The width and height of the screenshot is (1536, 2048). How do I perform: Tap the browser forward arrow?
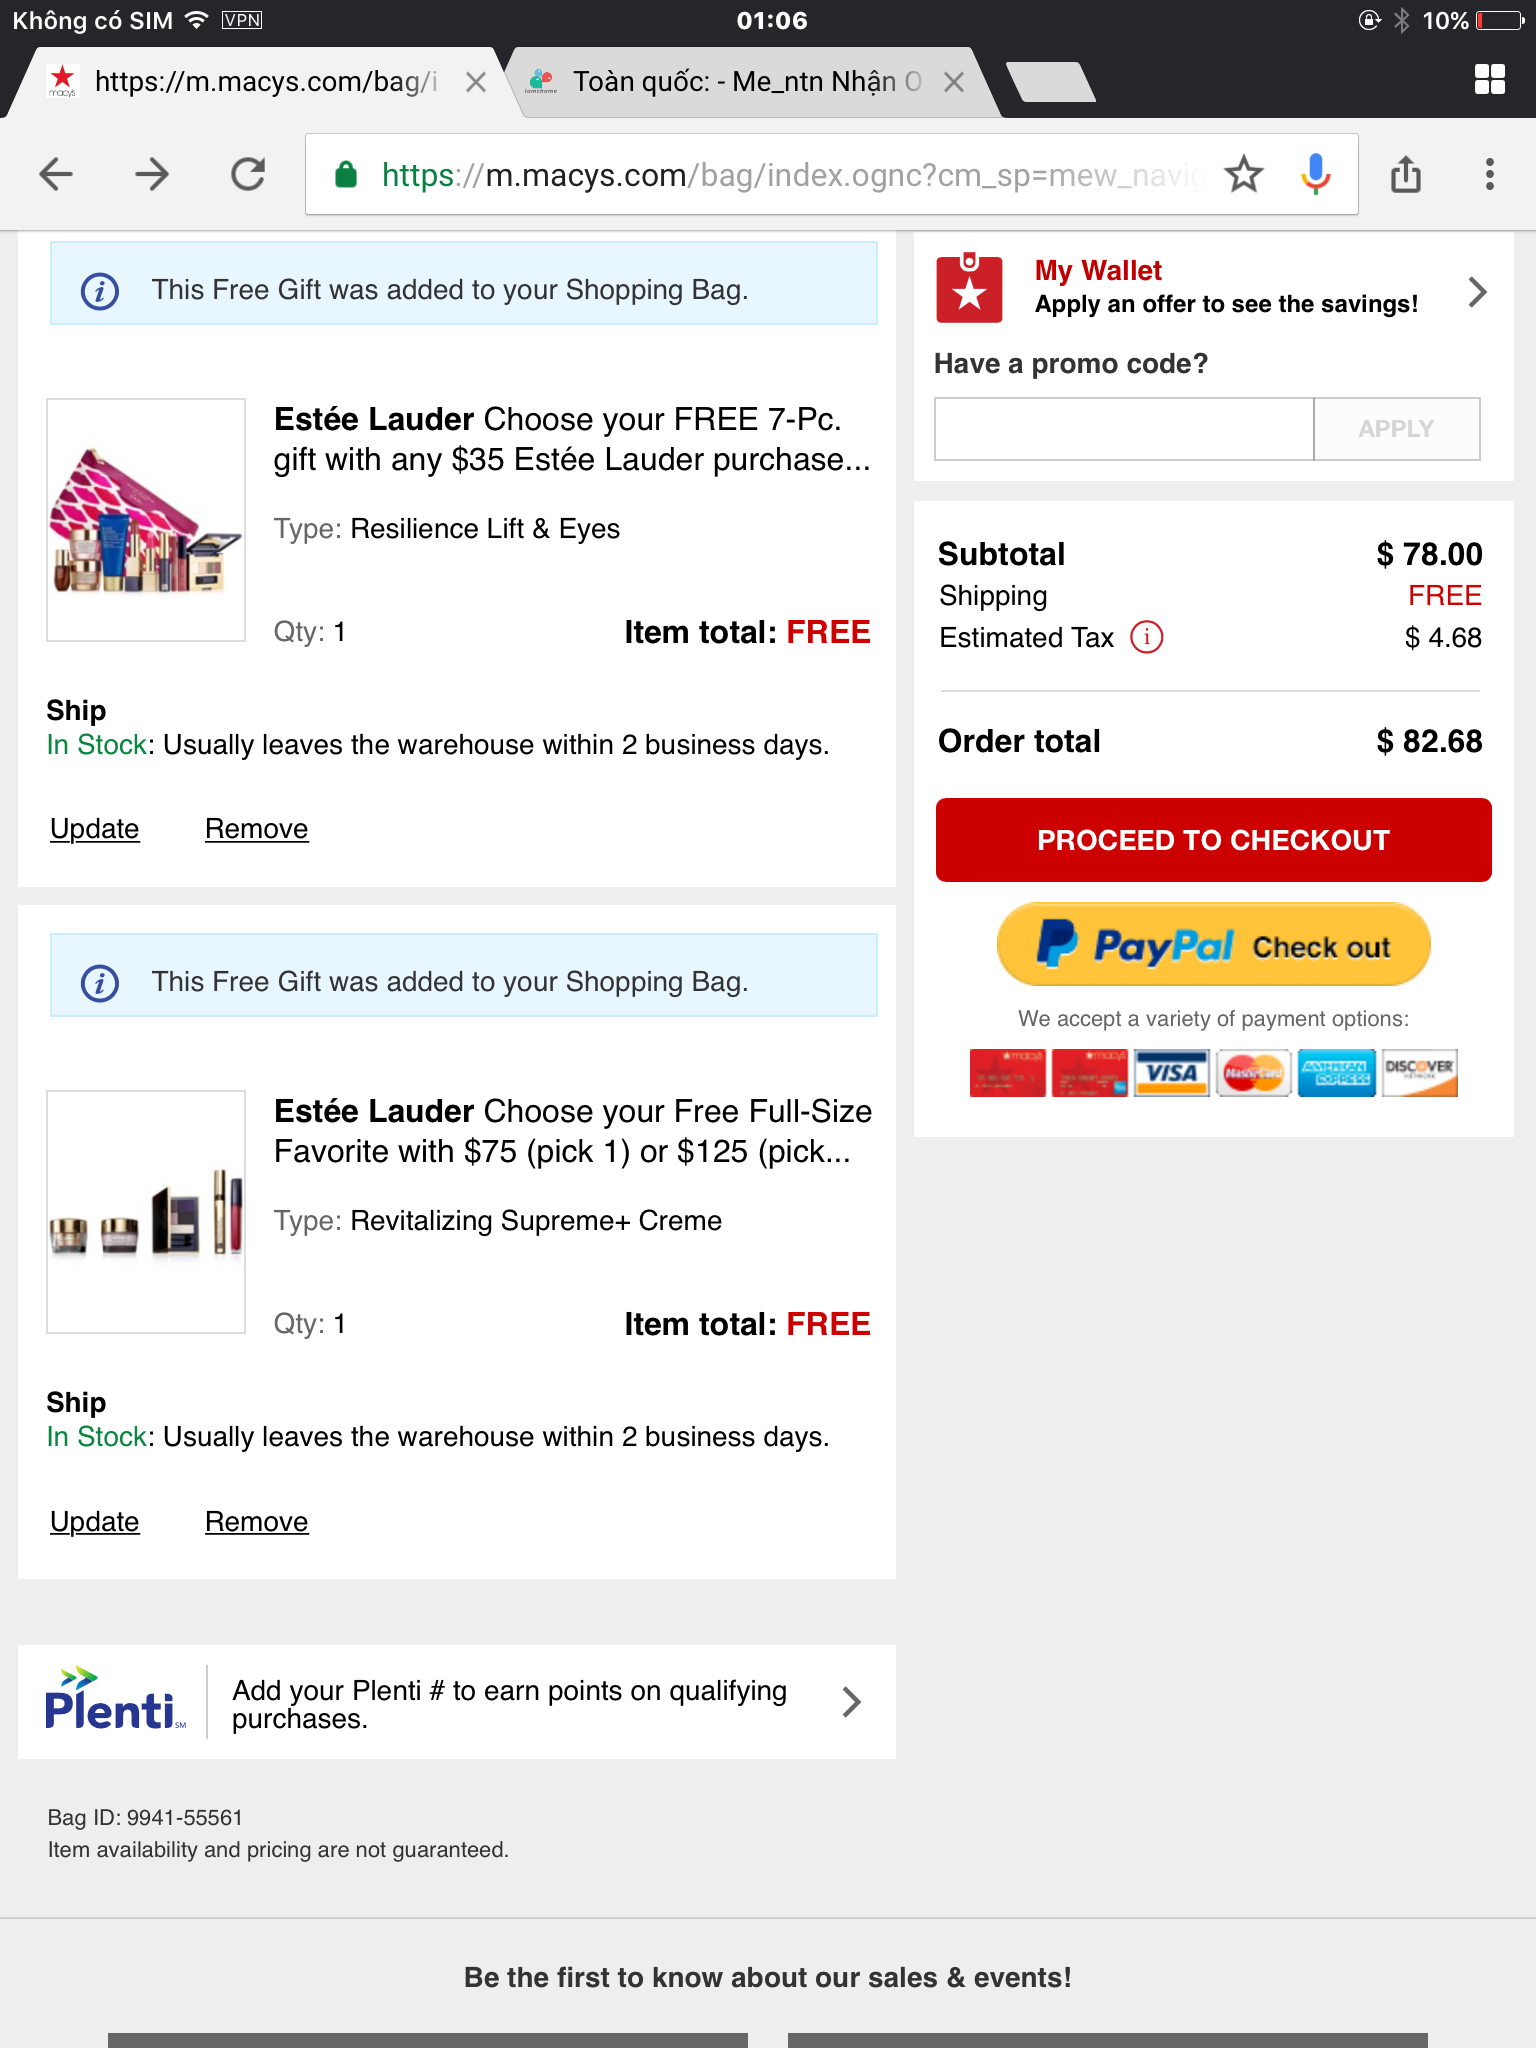click(152, 174)
